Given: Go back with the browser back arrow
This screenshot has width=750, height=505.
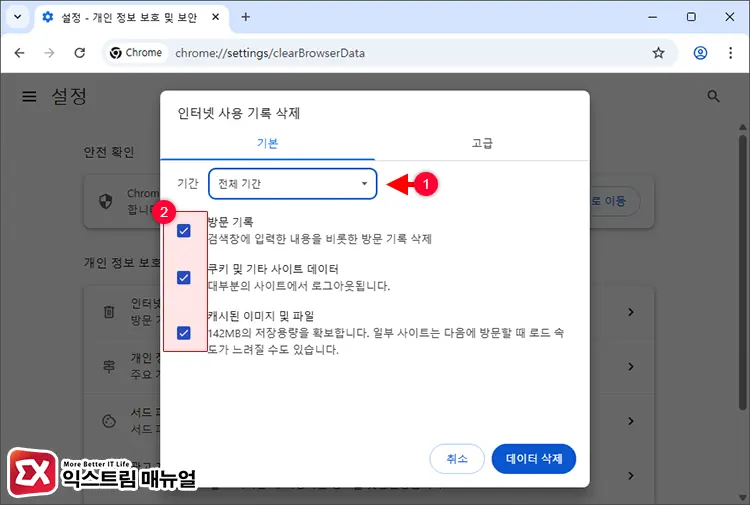Looking at the screenshot, I should point(20,53).
